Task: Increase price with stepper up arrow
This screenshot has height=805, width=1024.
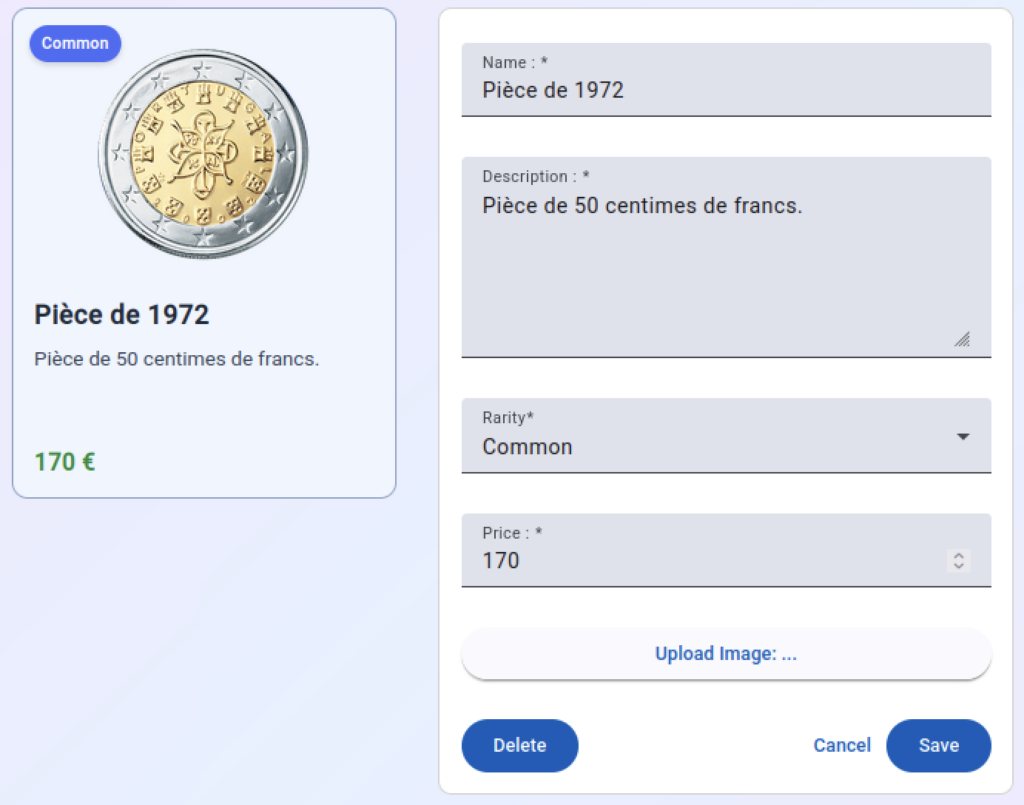Action: coord(959,555)
